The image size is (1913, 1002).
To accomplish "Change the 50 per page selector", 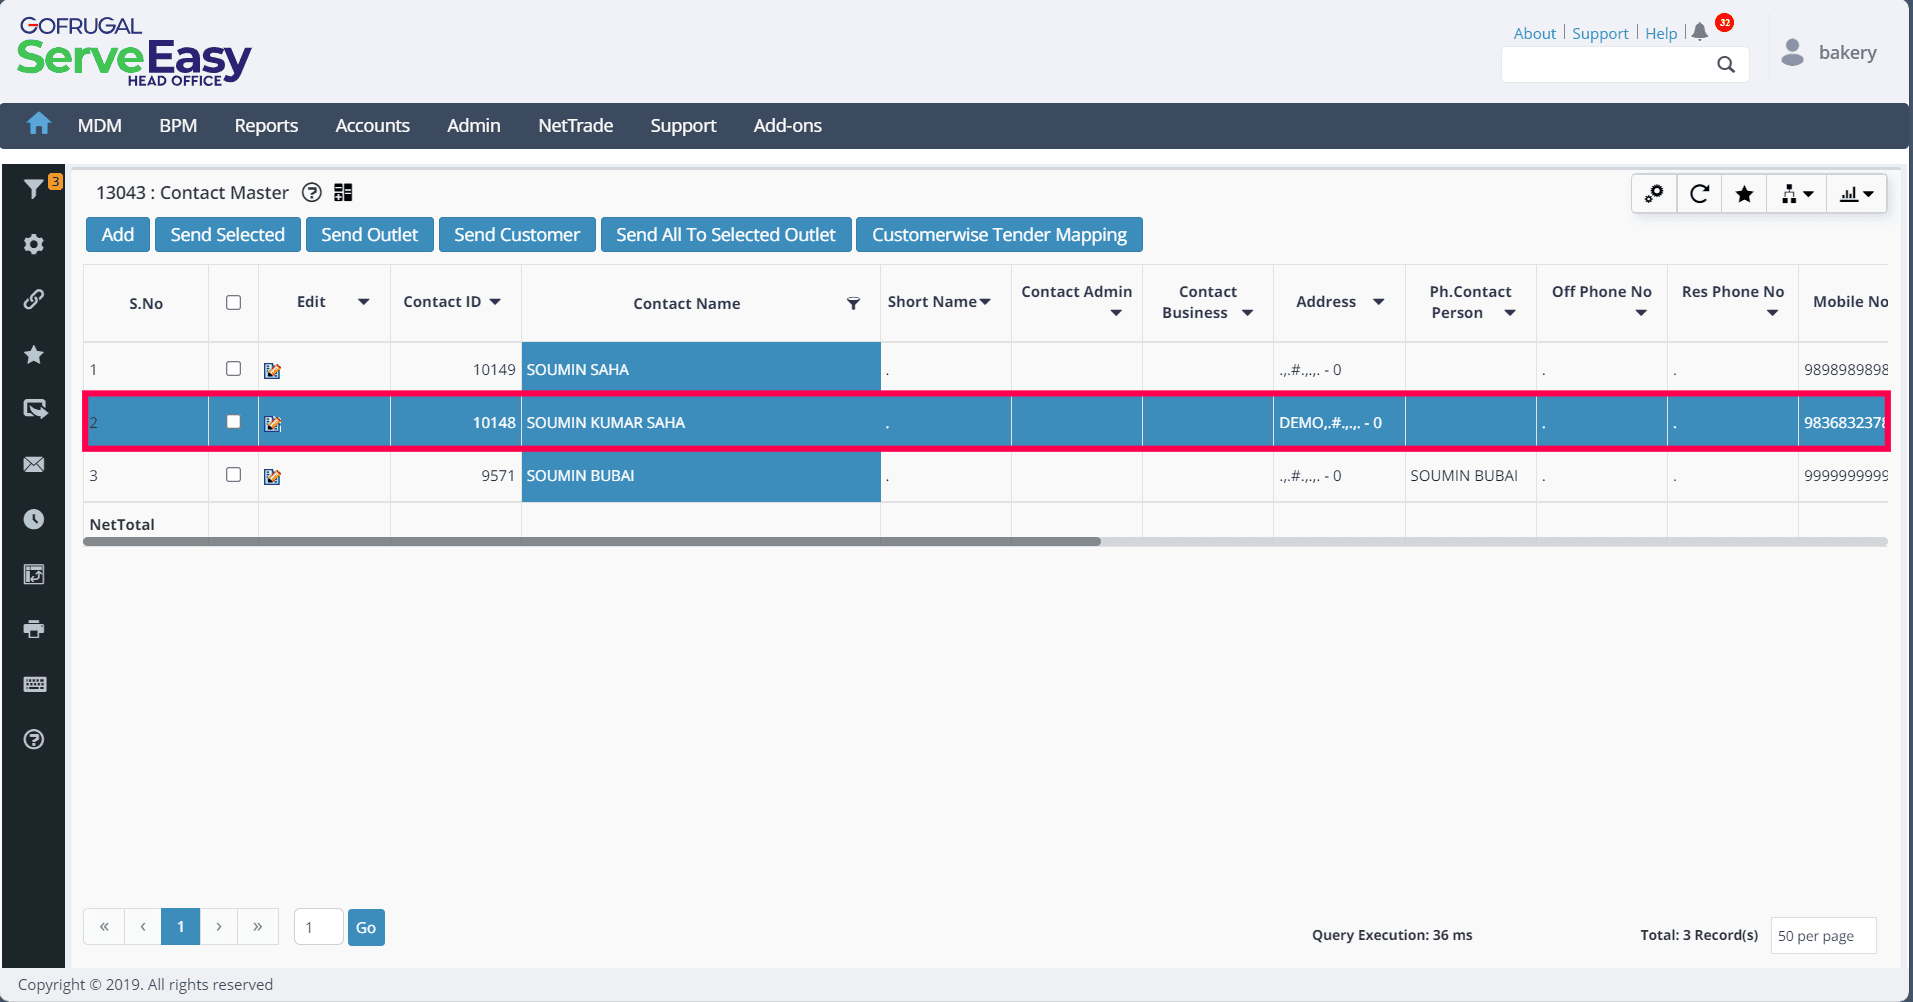I will 1823,935.
